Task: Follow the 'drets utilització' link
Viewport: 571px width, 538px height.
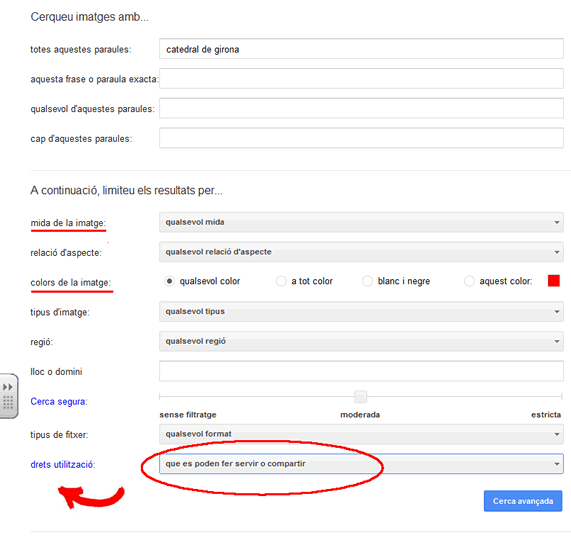Action: coord(62,465)
